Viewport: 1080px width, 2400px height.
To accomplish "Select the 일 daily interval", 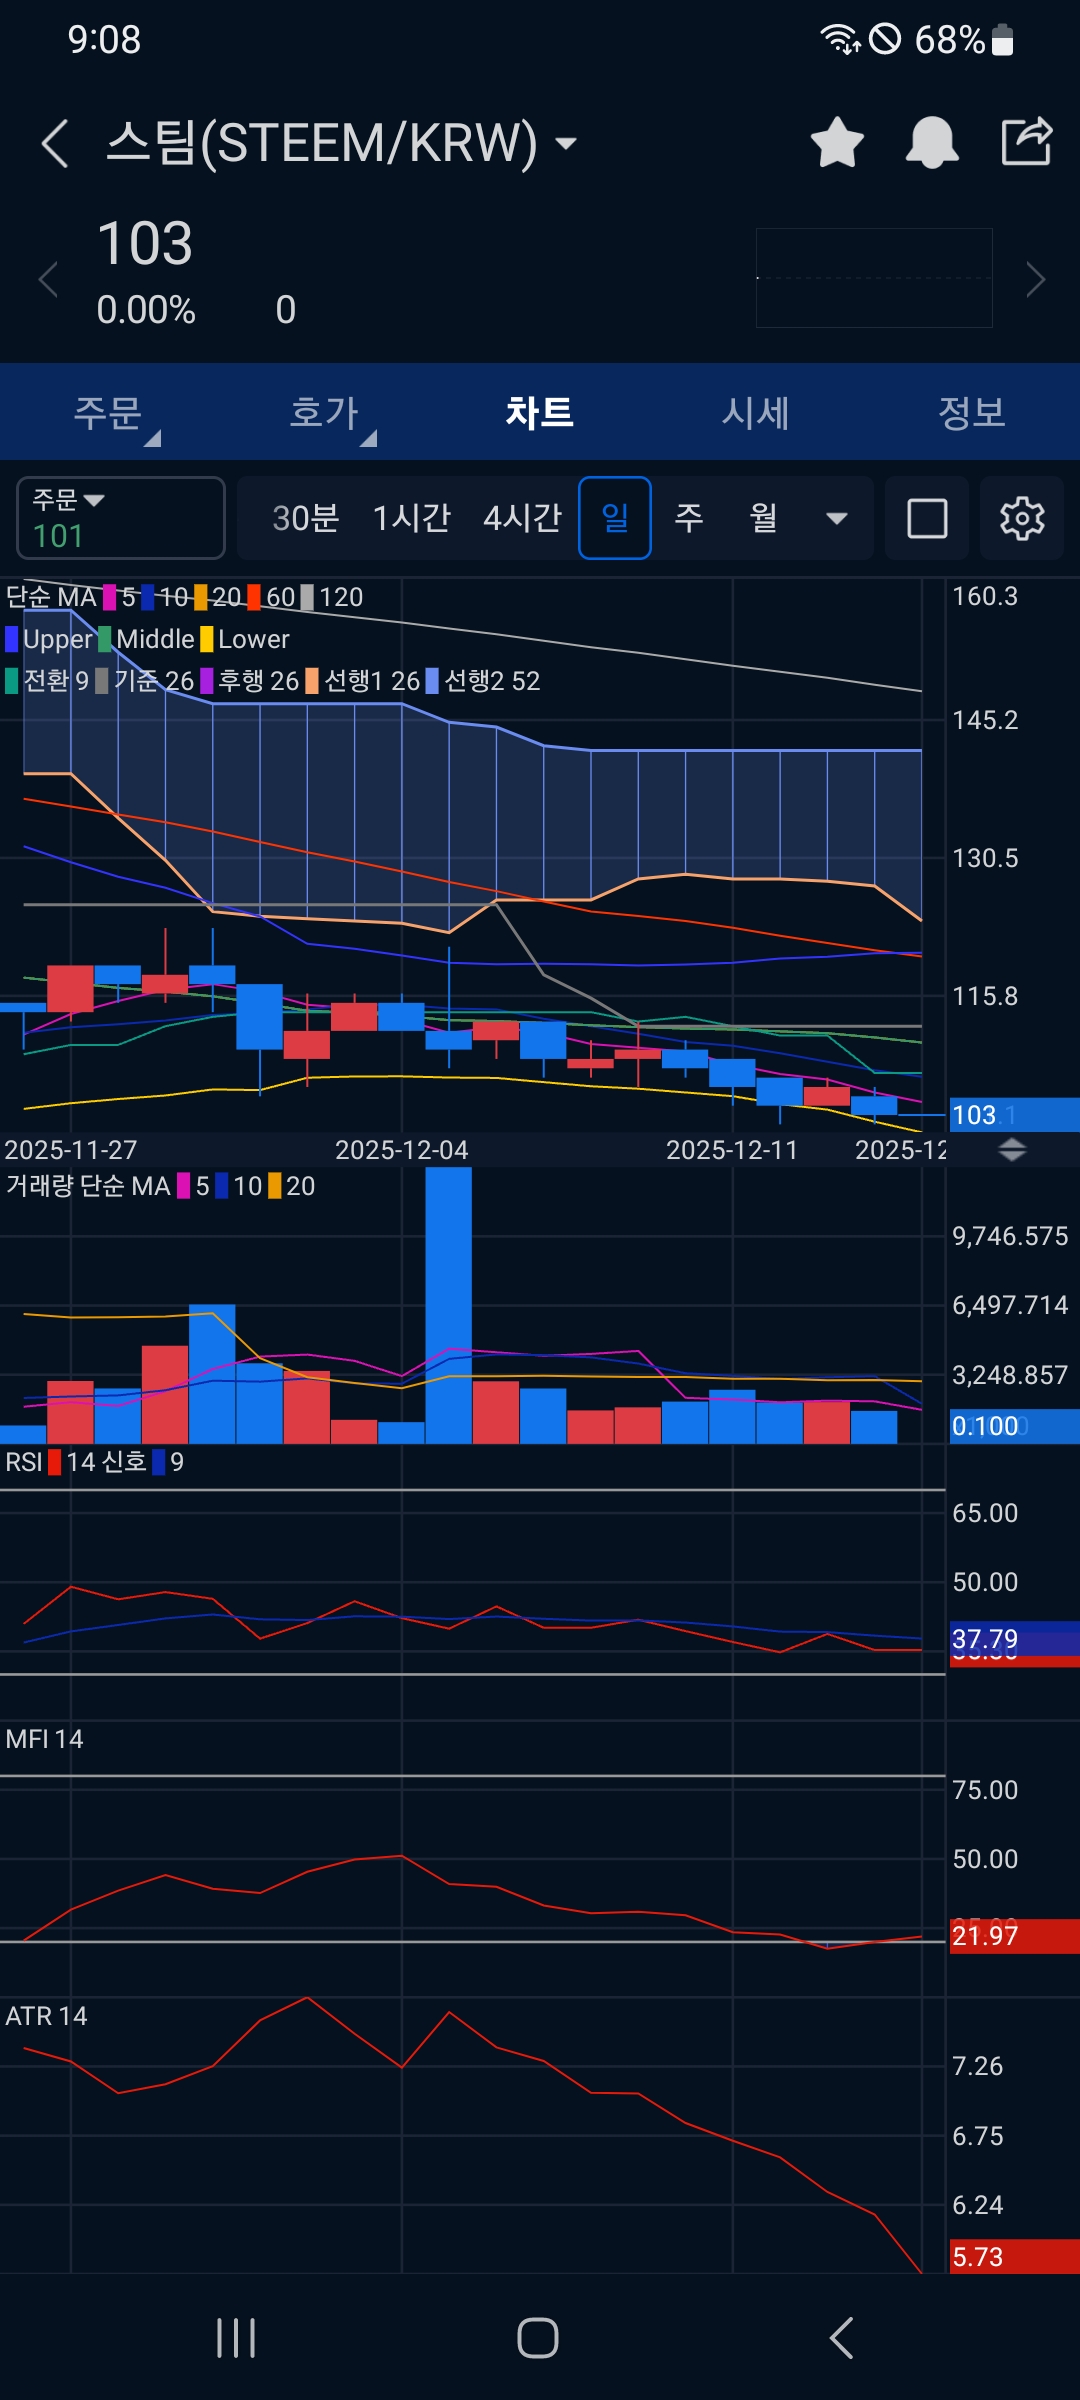I will tap(615, 518).
